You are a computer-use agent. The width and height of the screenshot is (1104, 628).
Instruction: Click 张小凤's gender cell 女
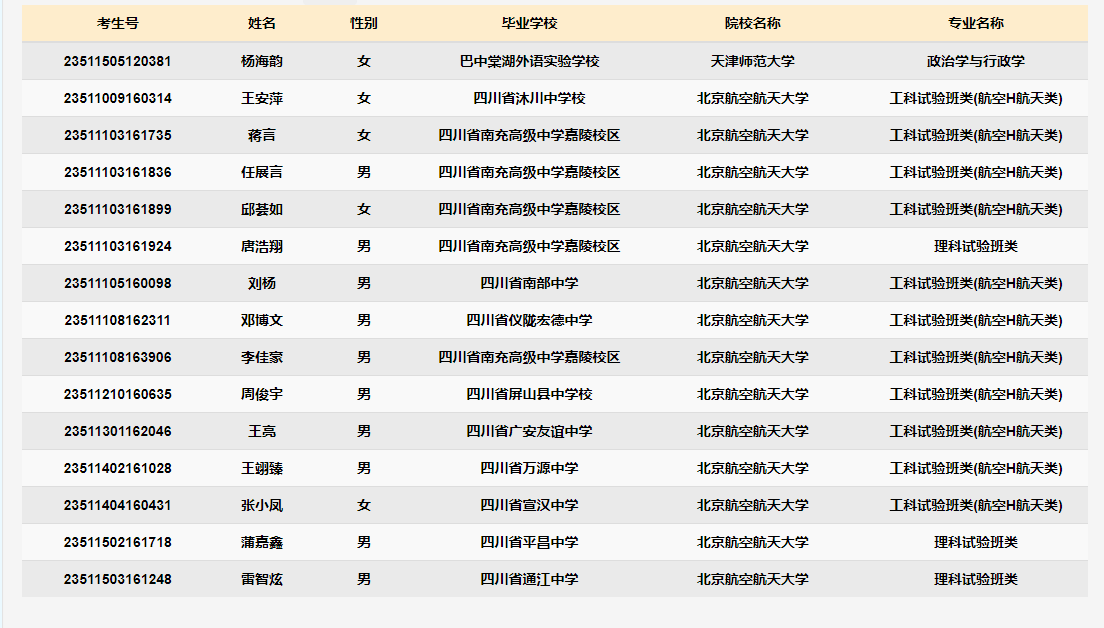[x=363, y=505]
